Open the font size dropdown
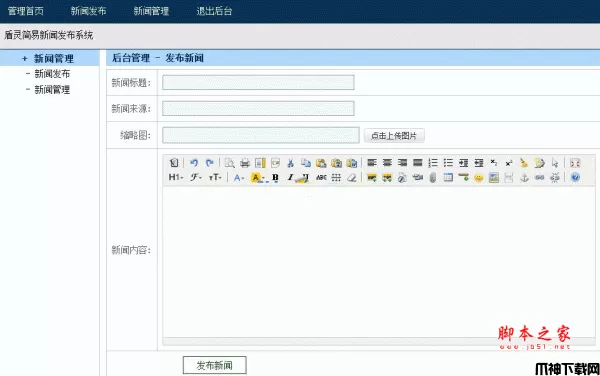This screenshot has height=376, width=600. (215, 177)
